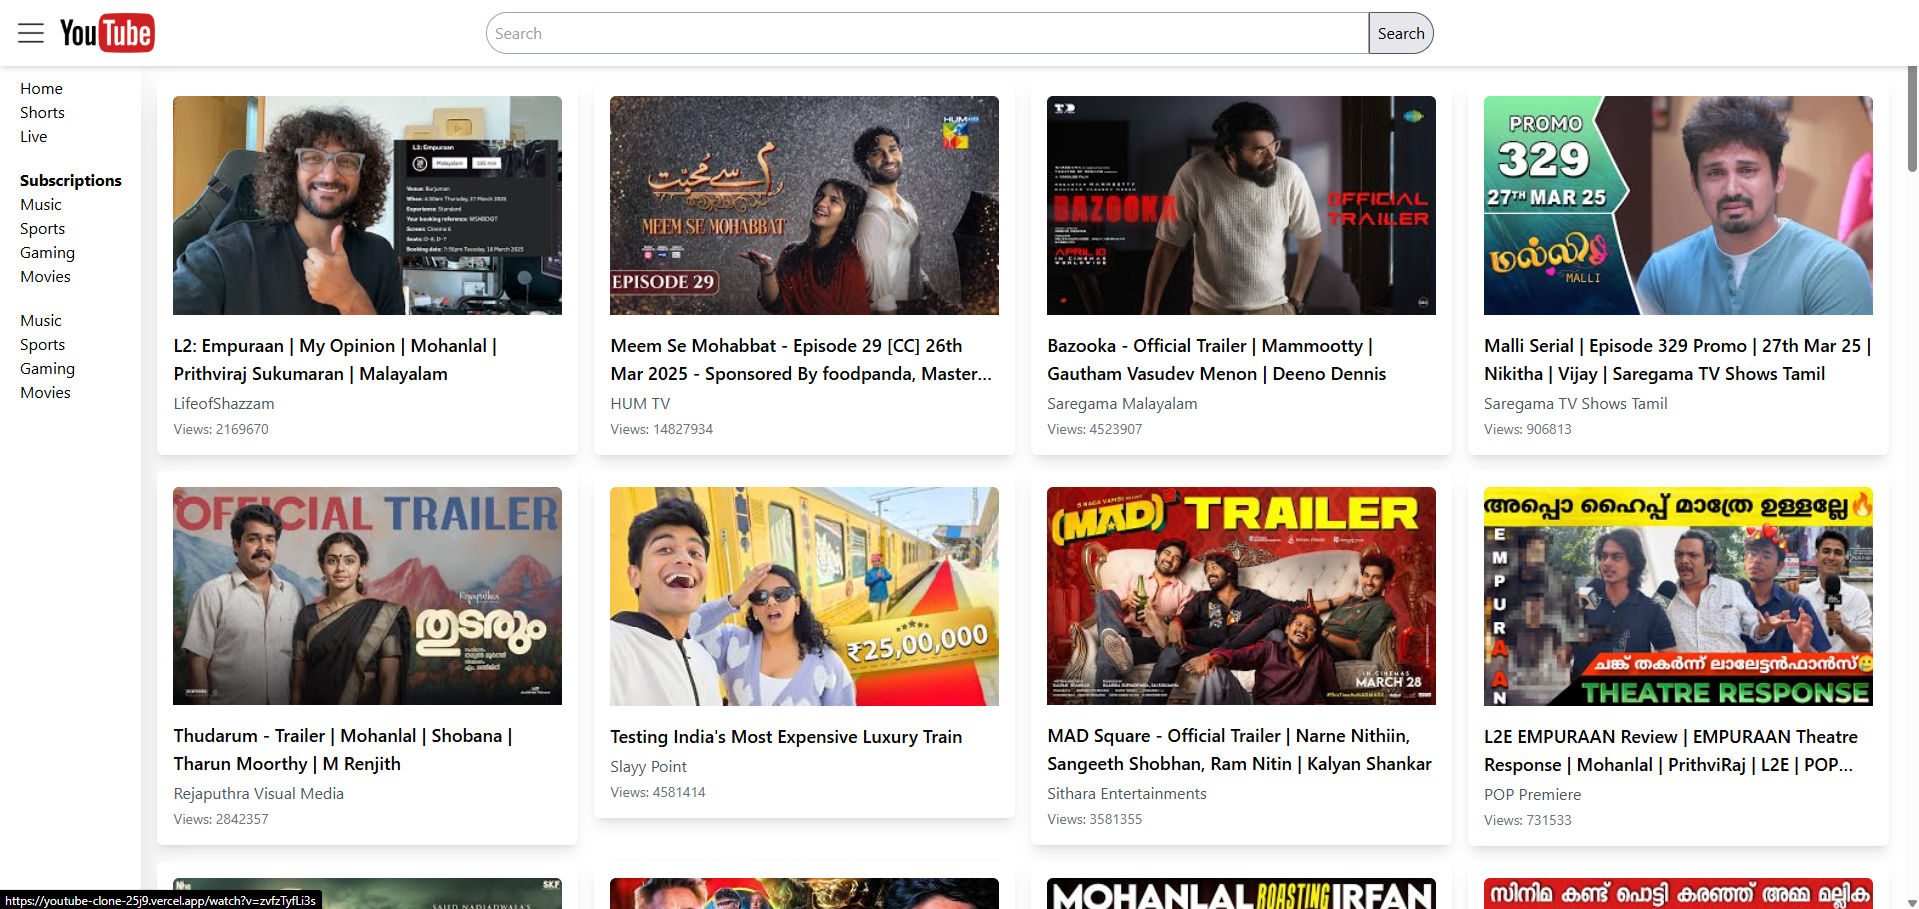Viewport: 1919px width, 909px height.
Task: Select Gaming under Subscriptions heading
Action: [47, 253]
